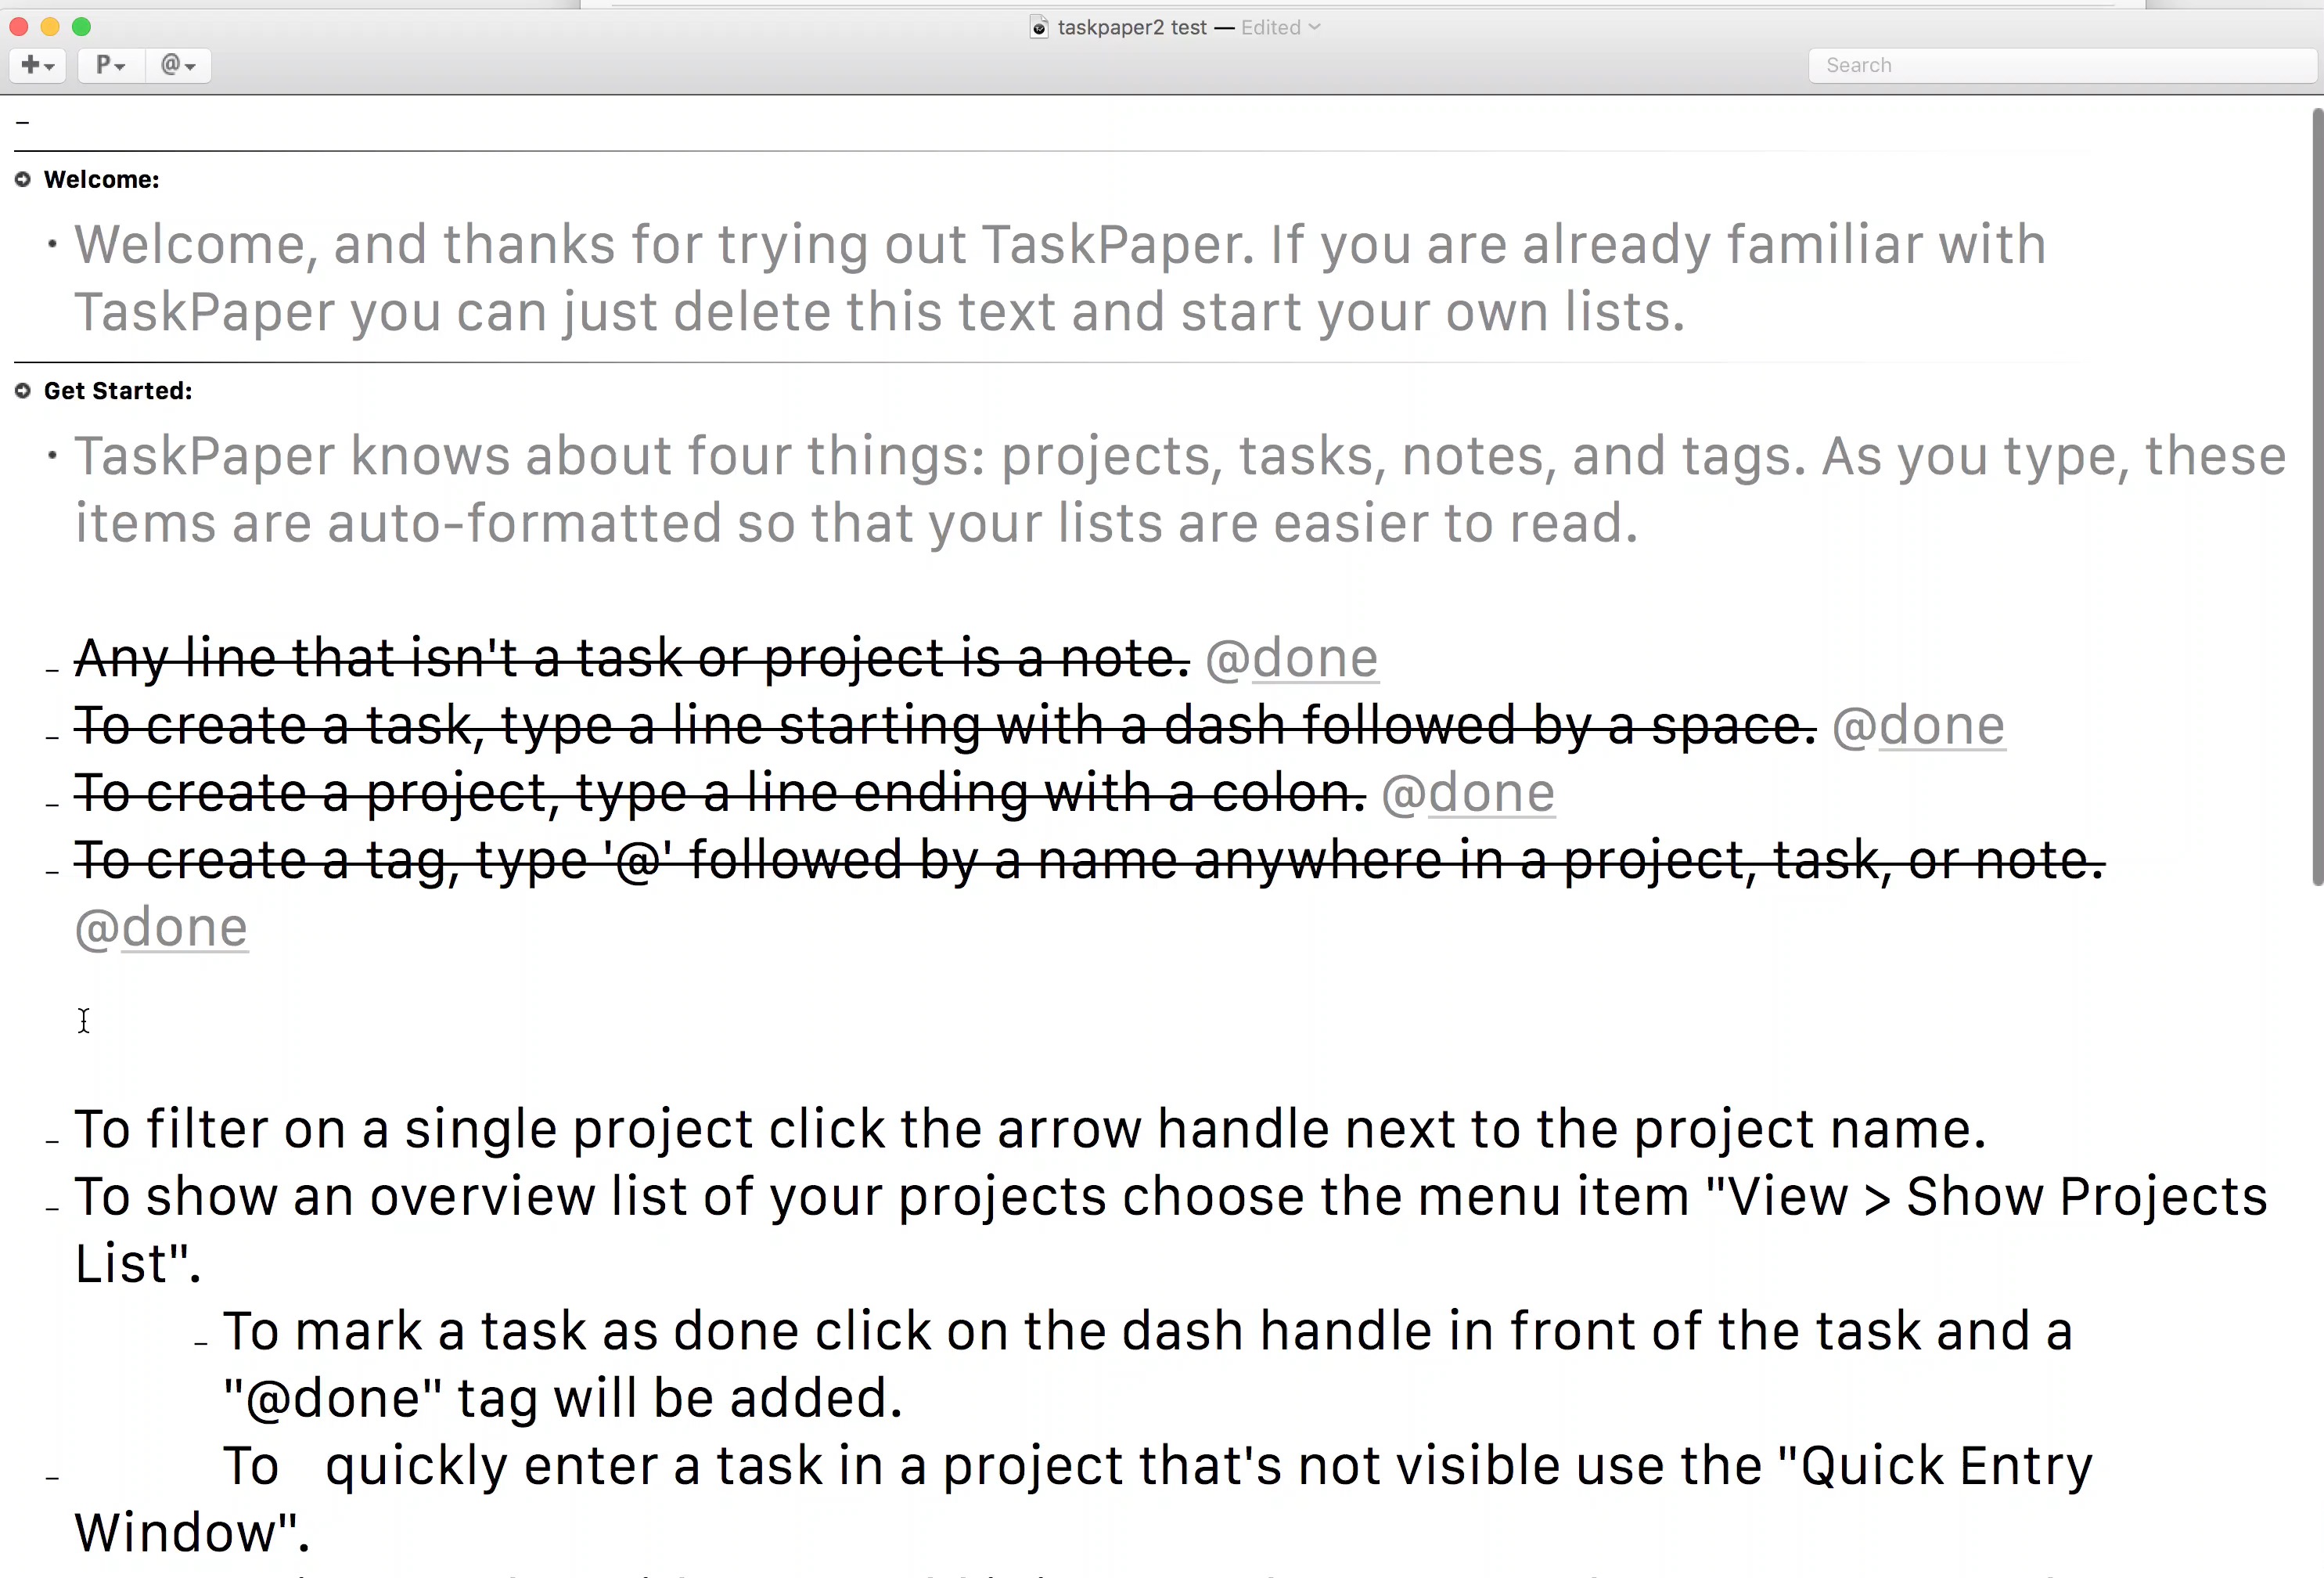The image size is (2324, 1578).
Task: Click the green zoom window button
Action: tap(82, 27)
